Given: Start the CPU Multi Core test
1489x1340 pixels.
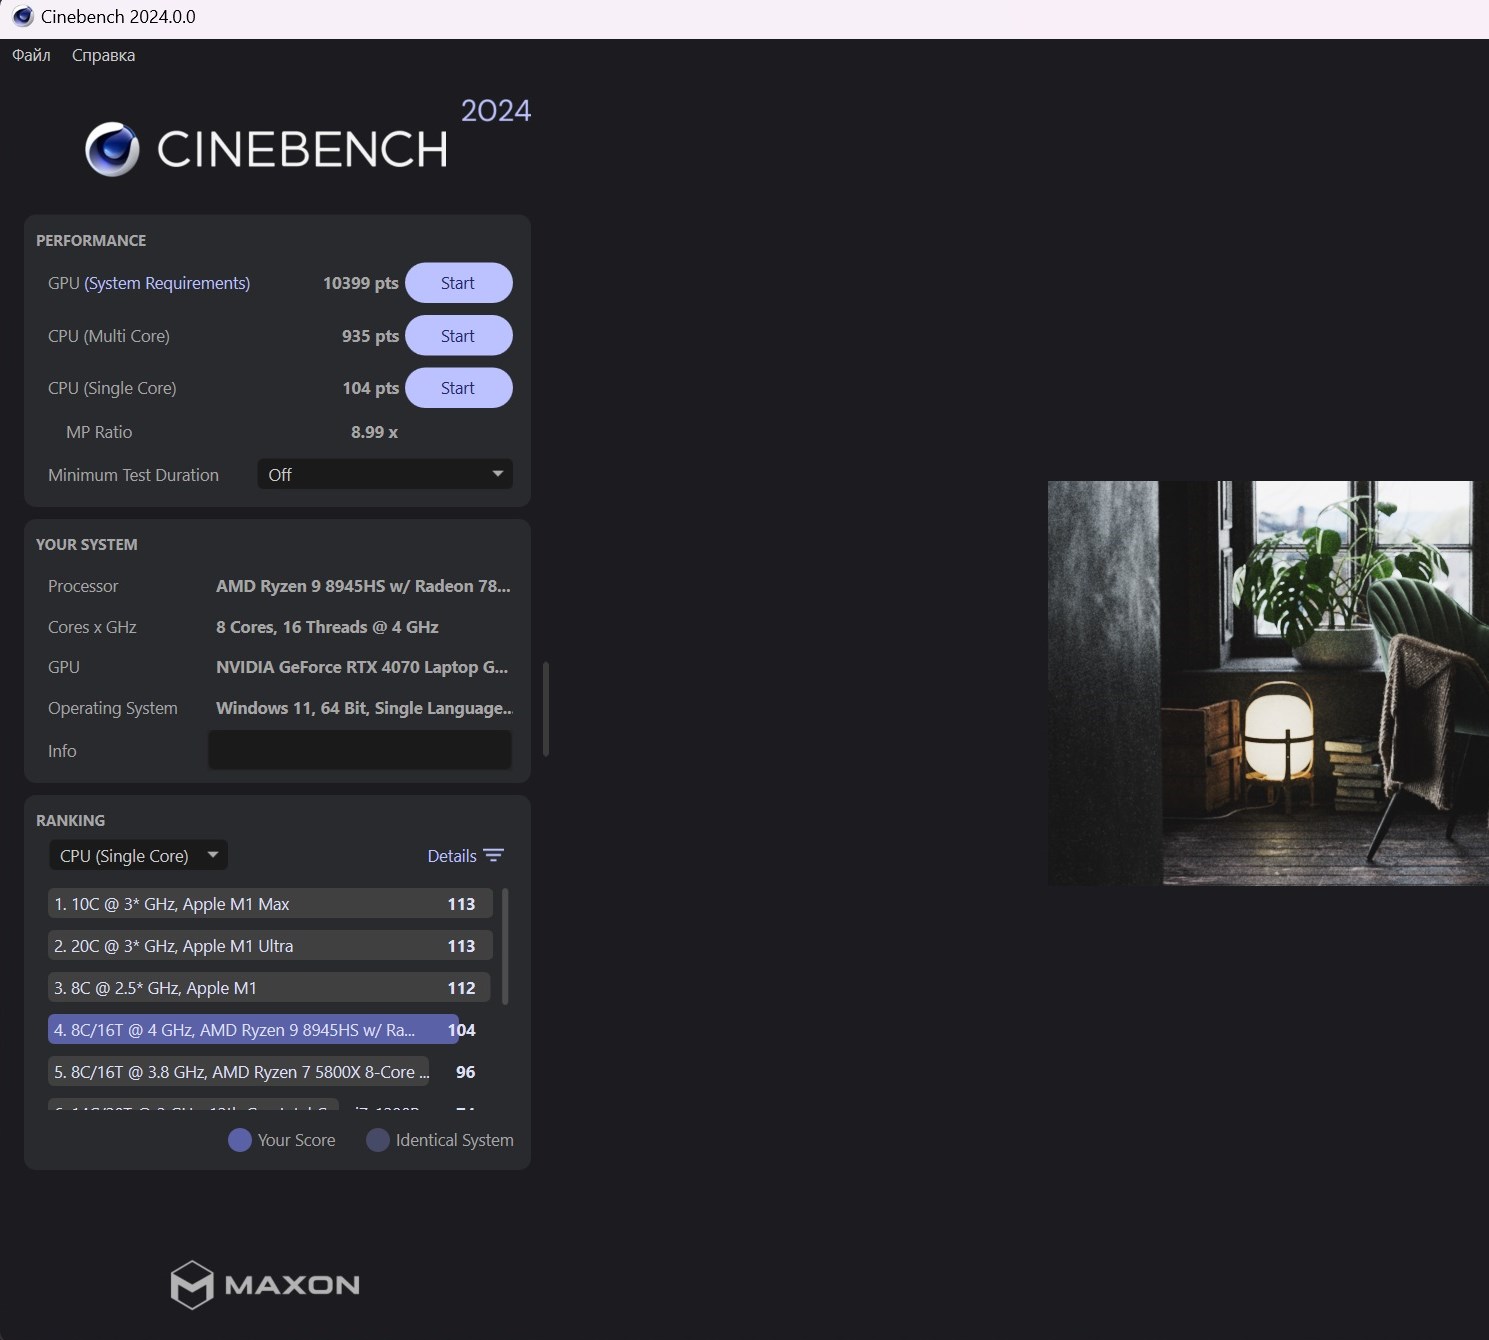Looking at the screenshot, I should (x=458, y=336).
